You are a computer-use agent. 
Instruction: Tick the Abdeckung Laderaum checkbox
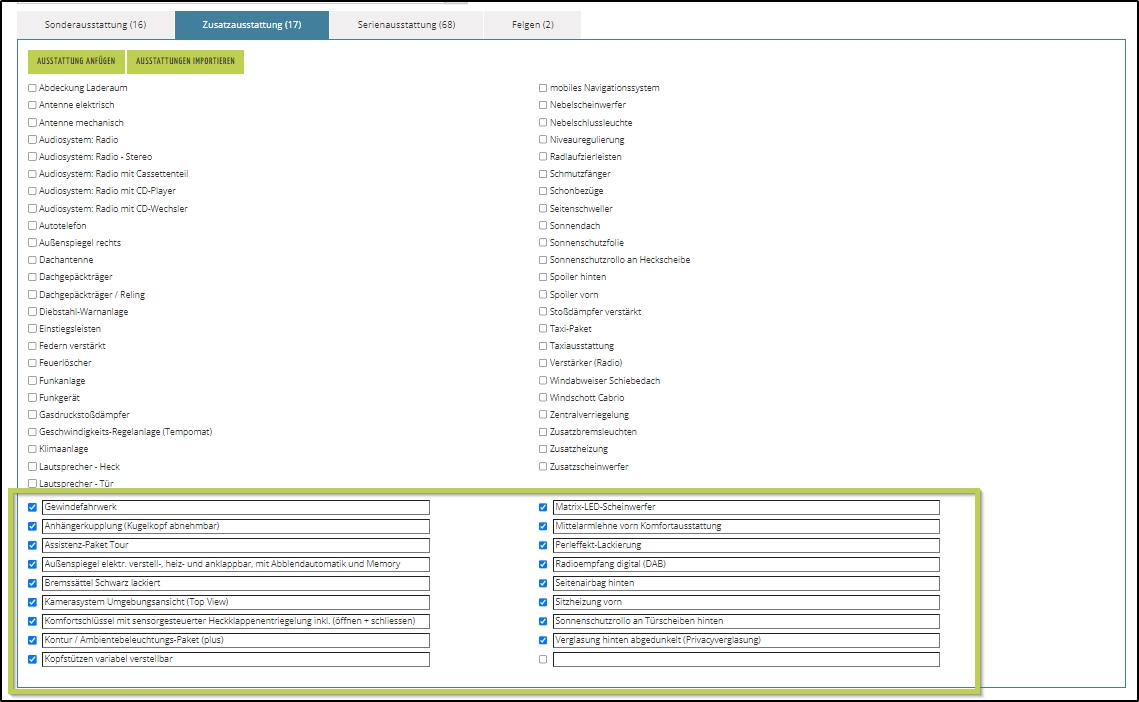click(x=32, y=88)
